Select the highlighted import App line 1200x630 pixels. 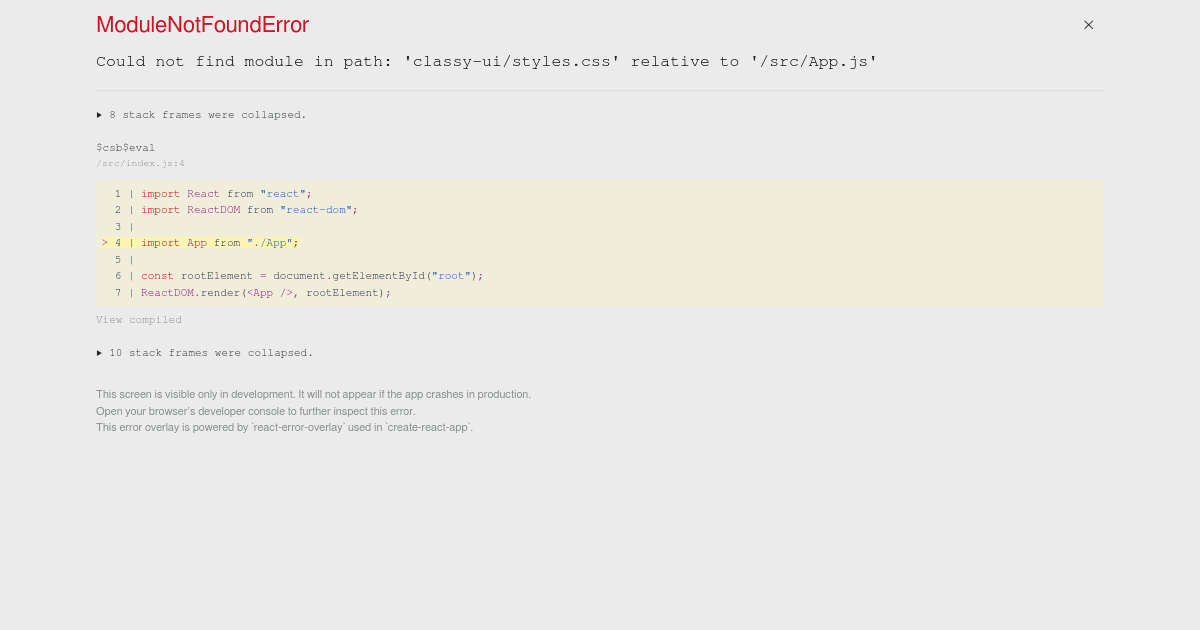(220, 242)
